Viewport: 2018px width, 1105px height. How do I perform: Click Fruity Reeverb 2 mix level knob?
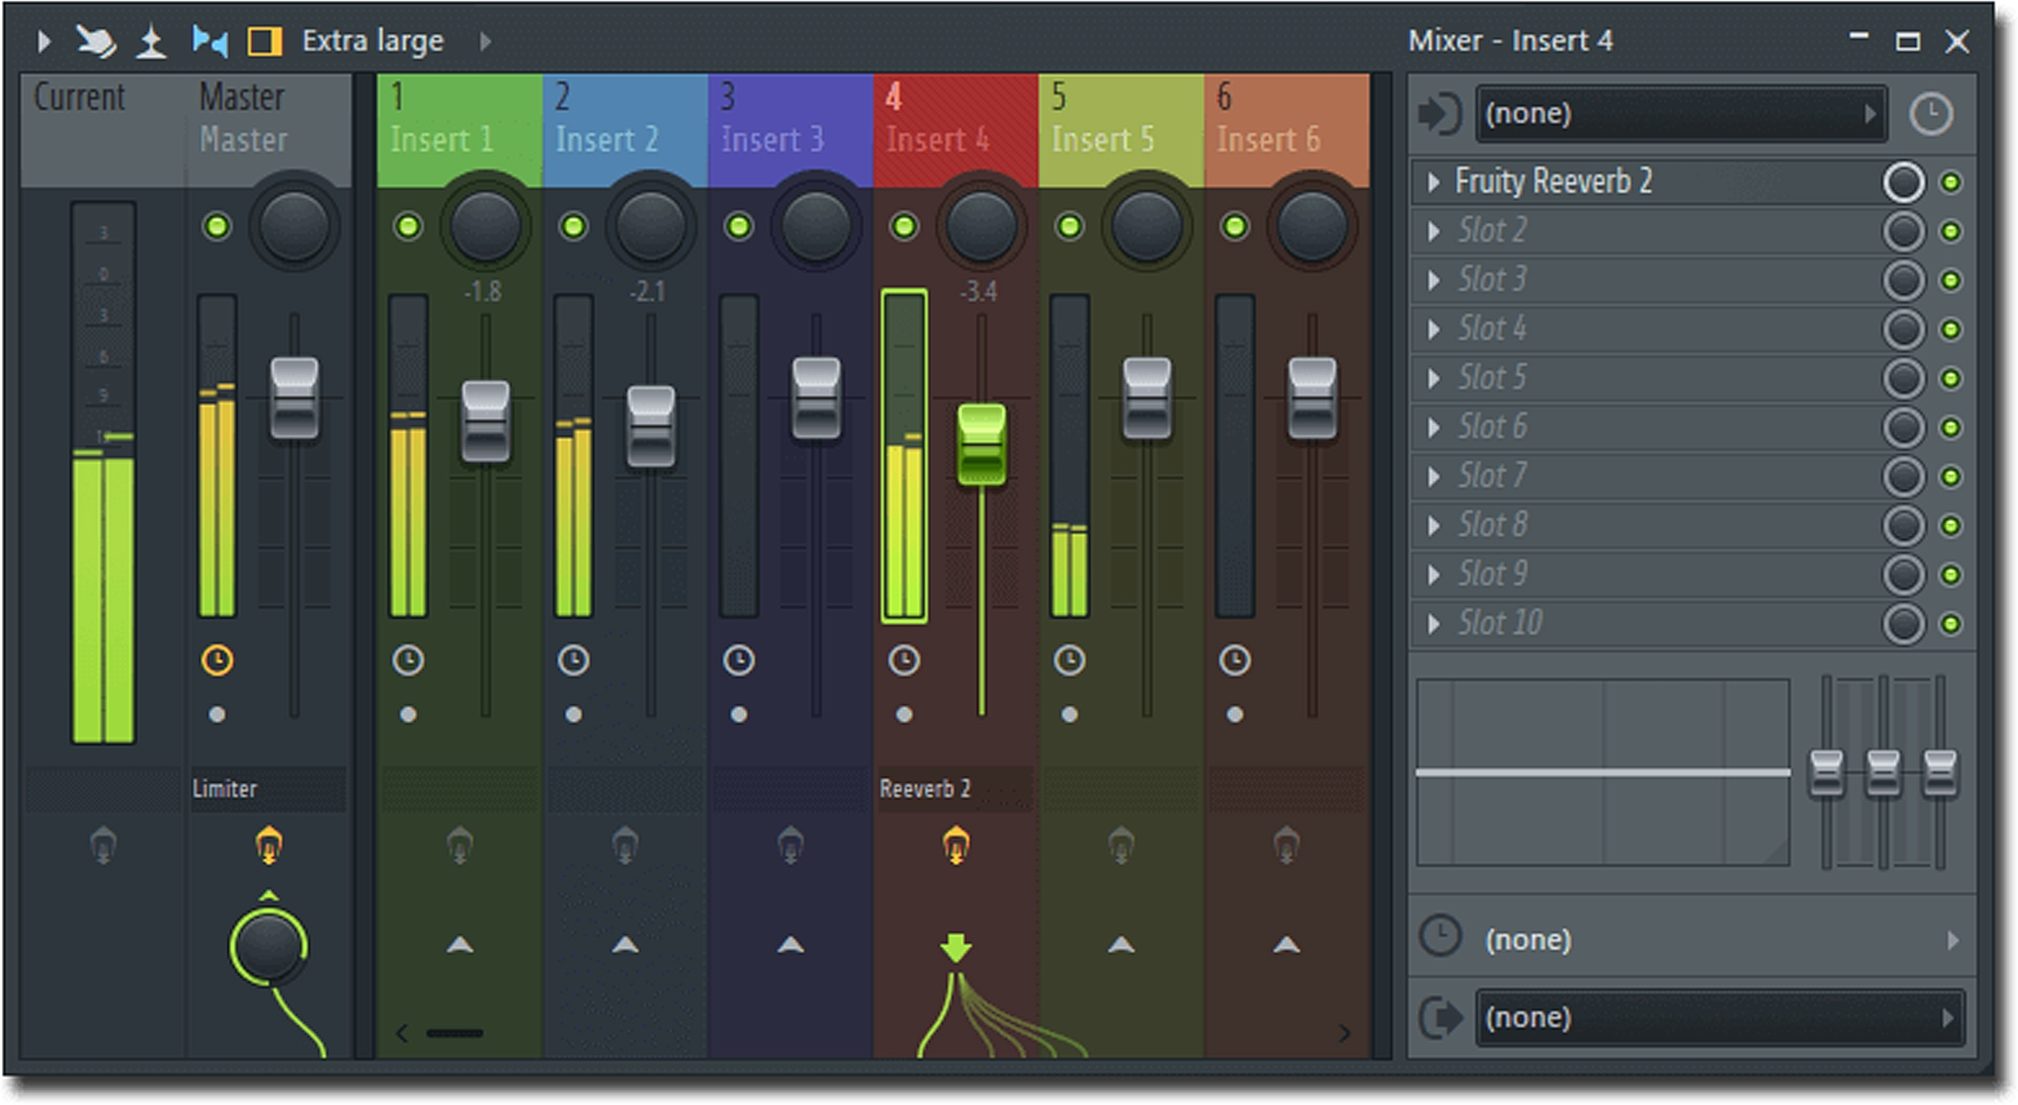[1903, 182]
